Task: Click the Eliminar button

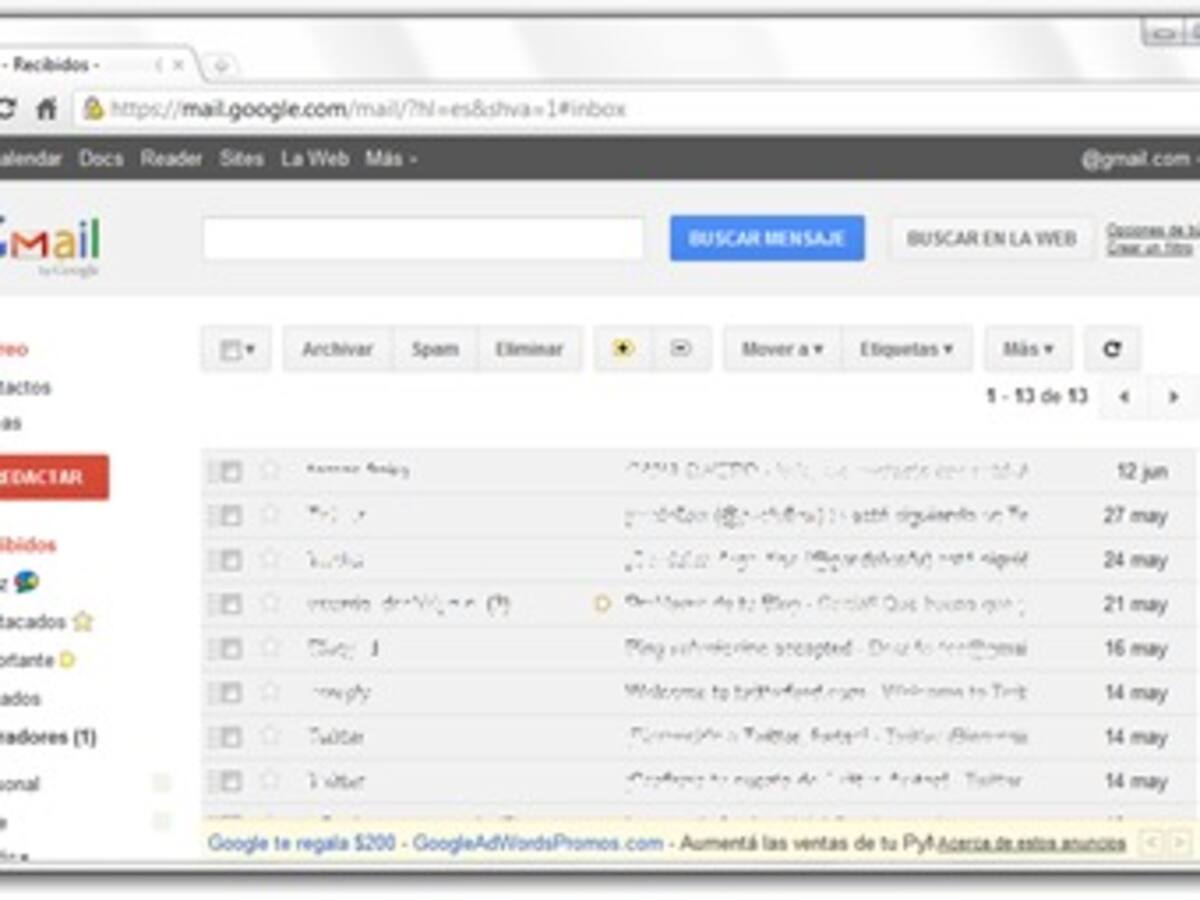Action: [x=529, y=349]
